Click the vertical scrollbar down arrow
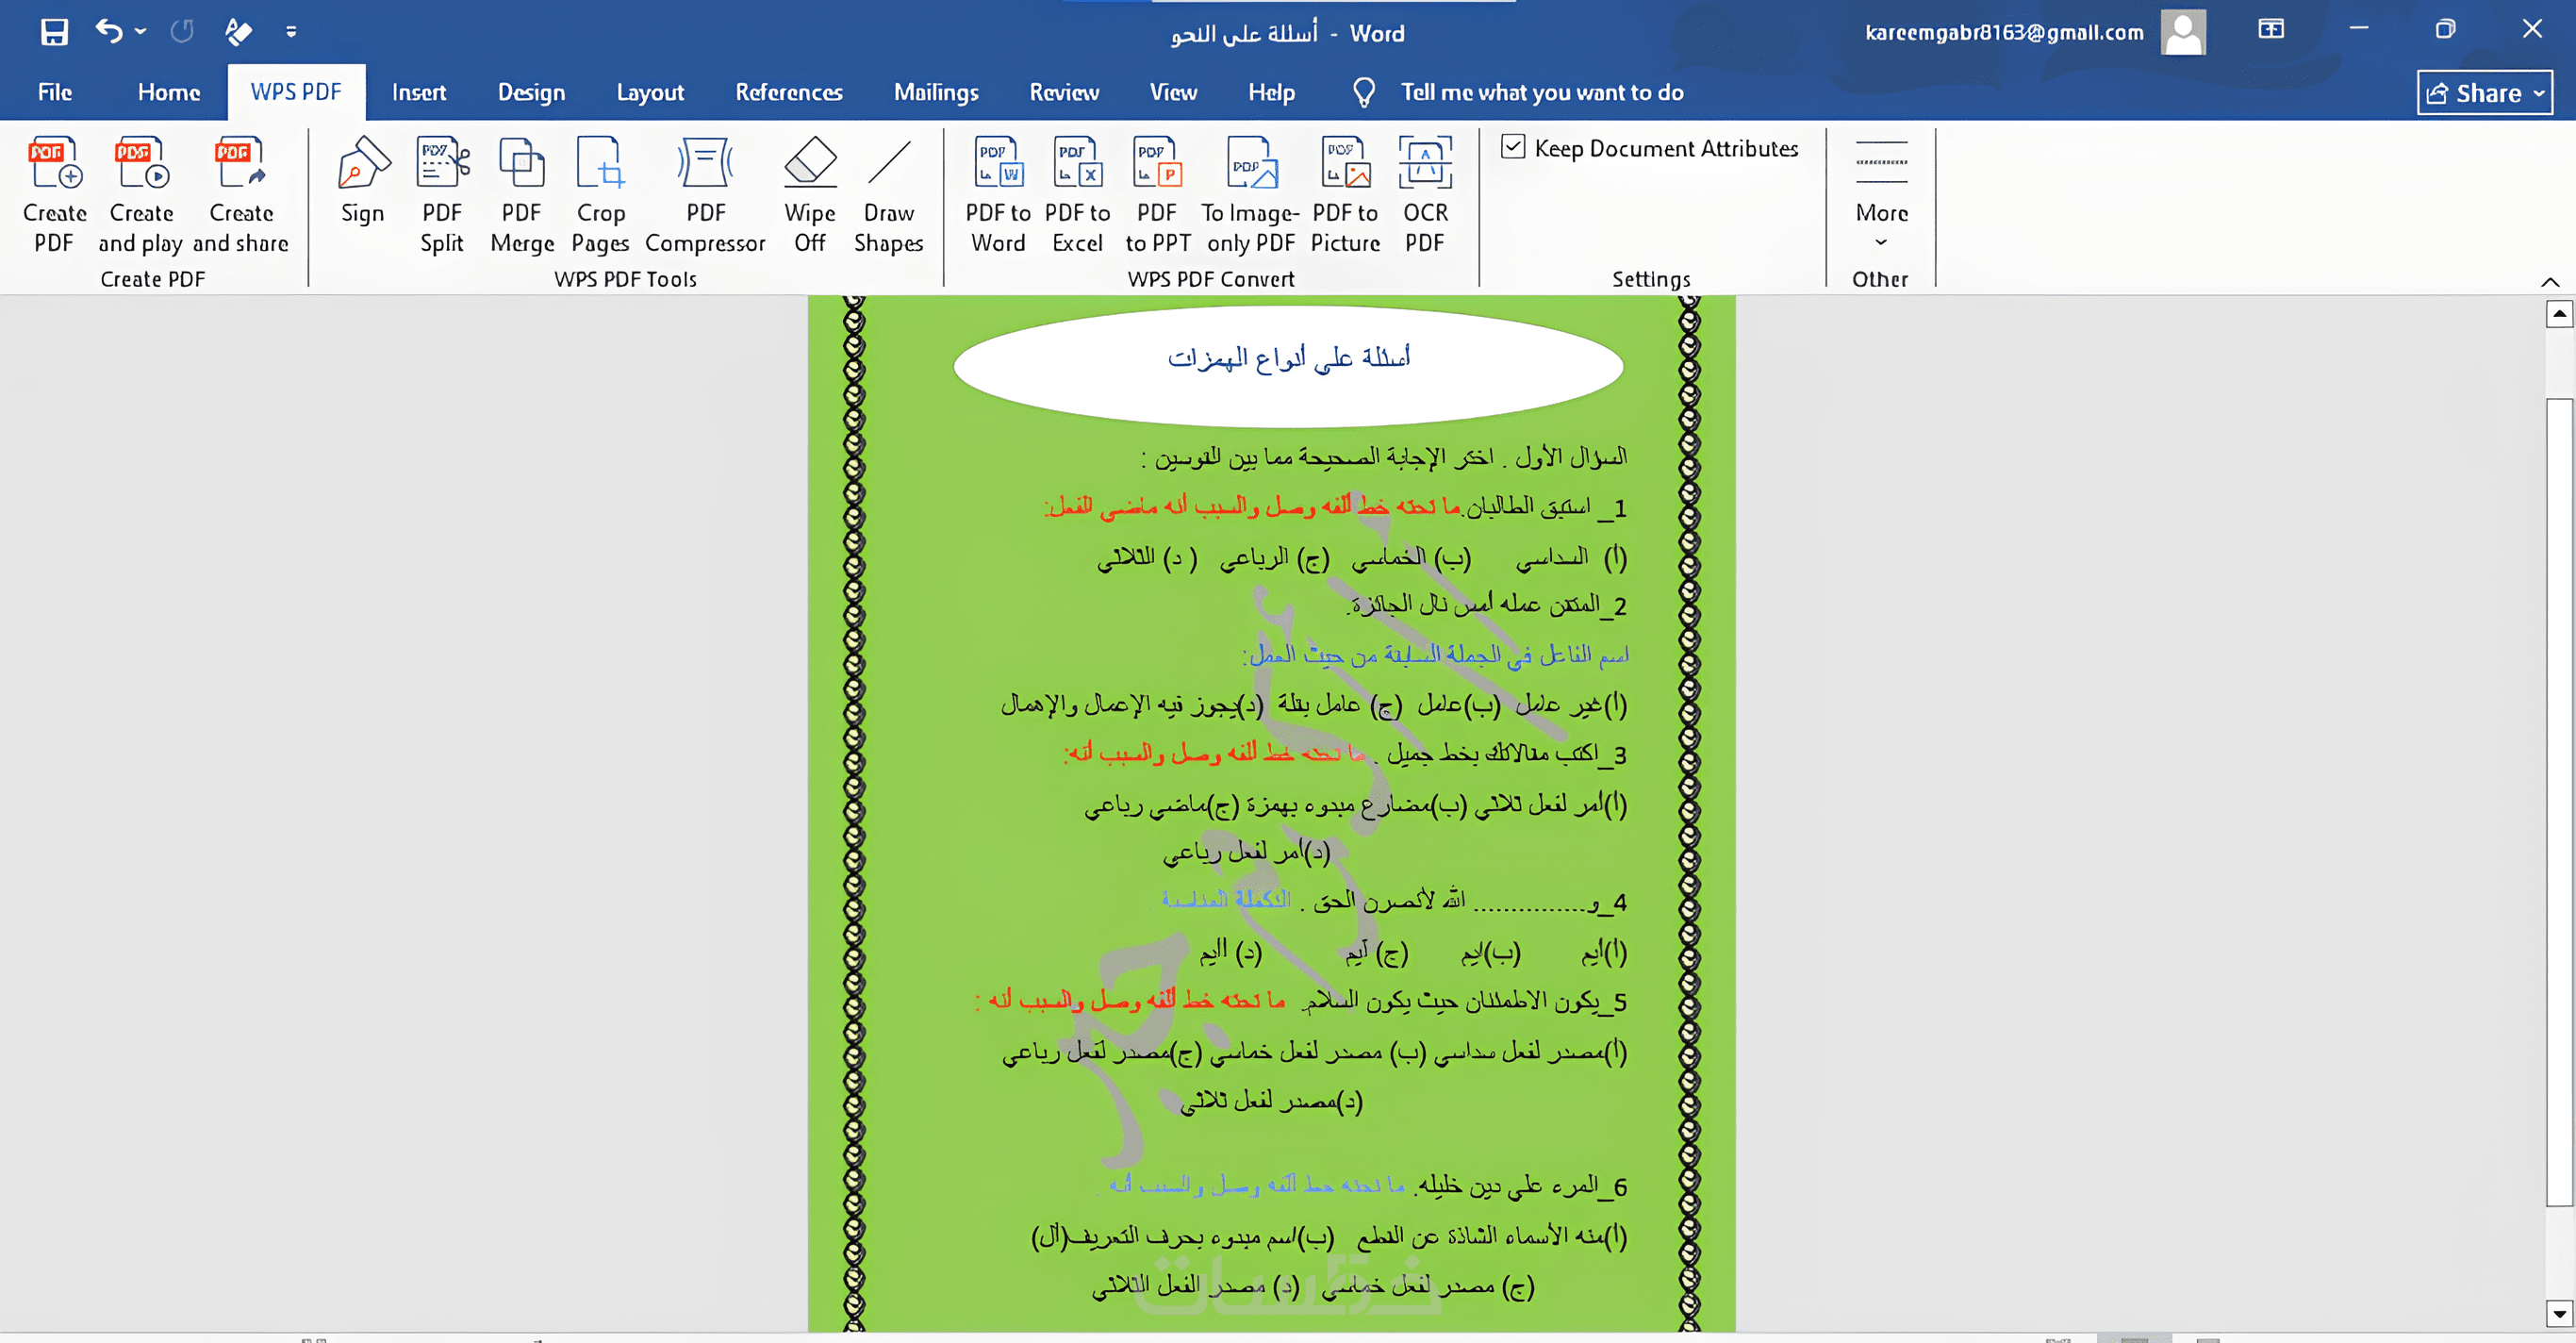 click(x=2558, y=1313)
